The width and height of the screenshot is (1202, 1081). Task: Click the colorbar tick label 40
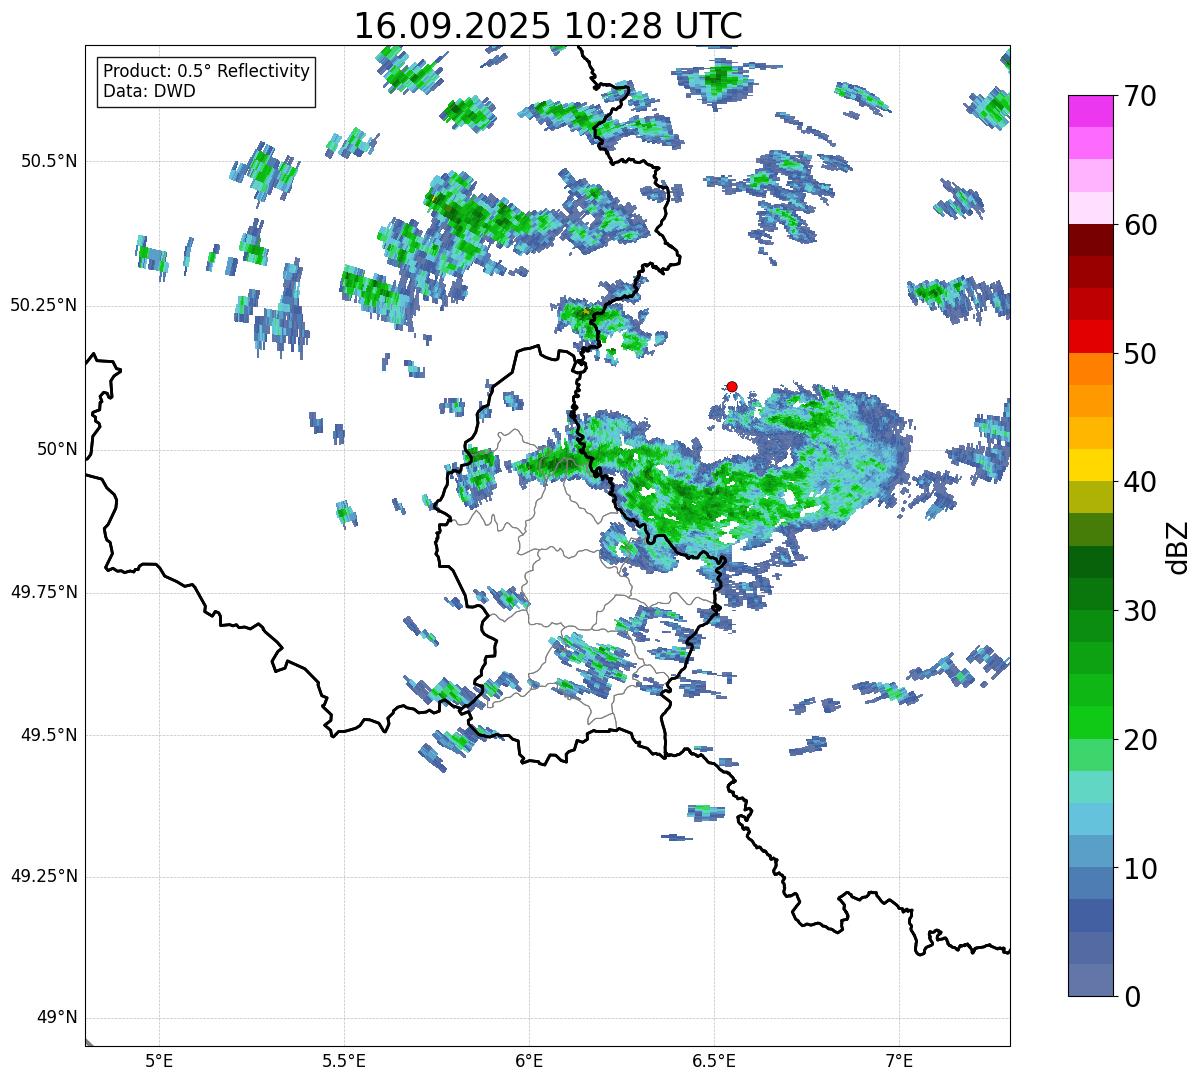pyautogui.click(x=1139, y=482)
